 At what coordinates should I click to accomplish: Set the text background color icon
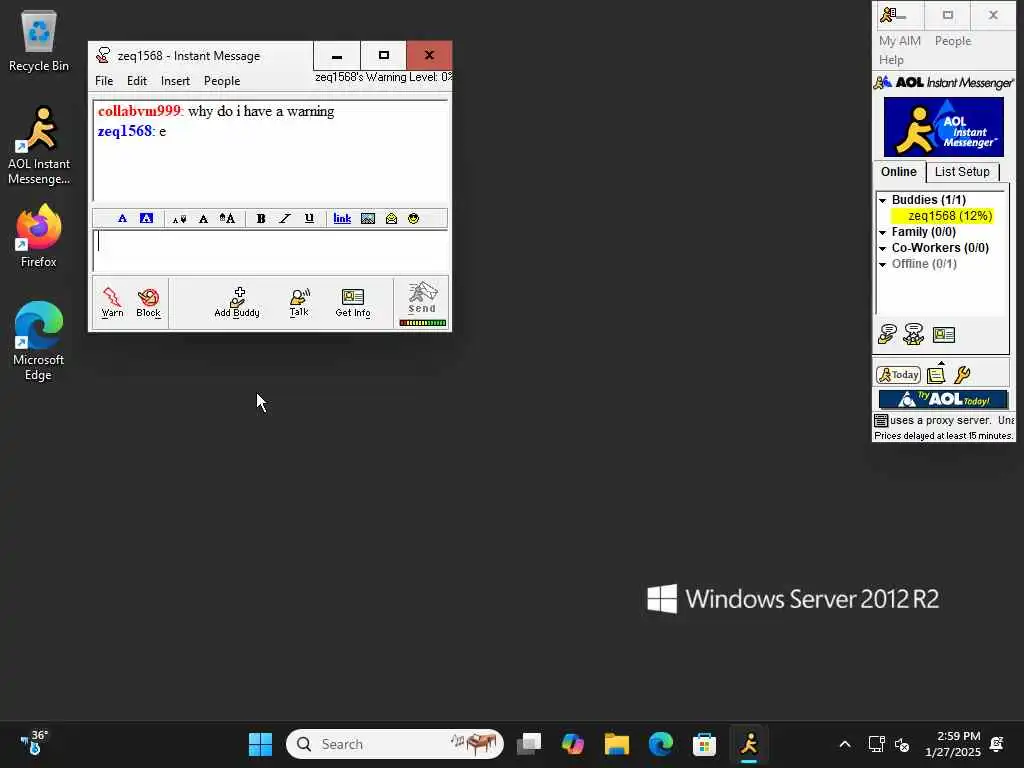146,219
